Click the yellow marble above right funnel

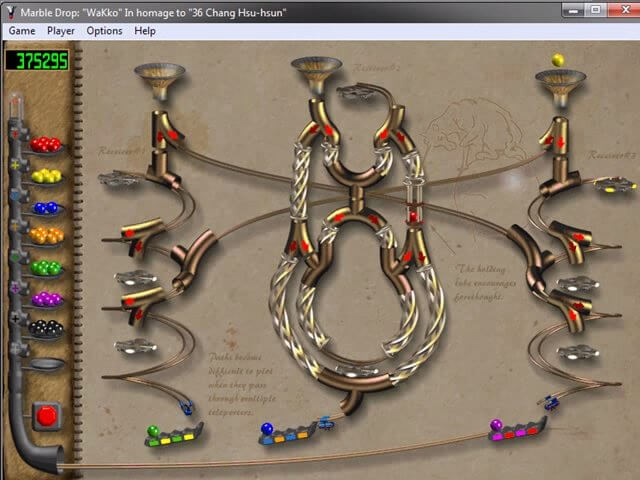(x=558, y=60)
